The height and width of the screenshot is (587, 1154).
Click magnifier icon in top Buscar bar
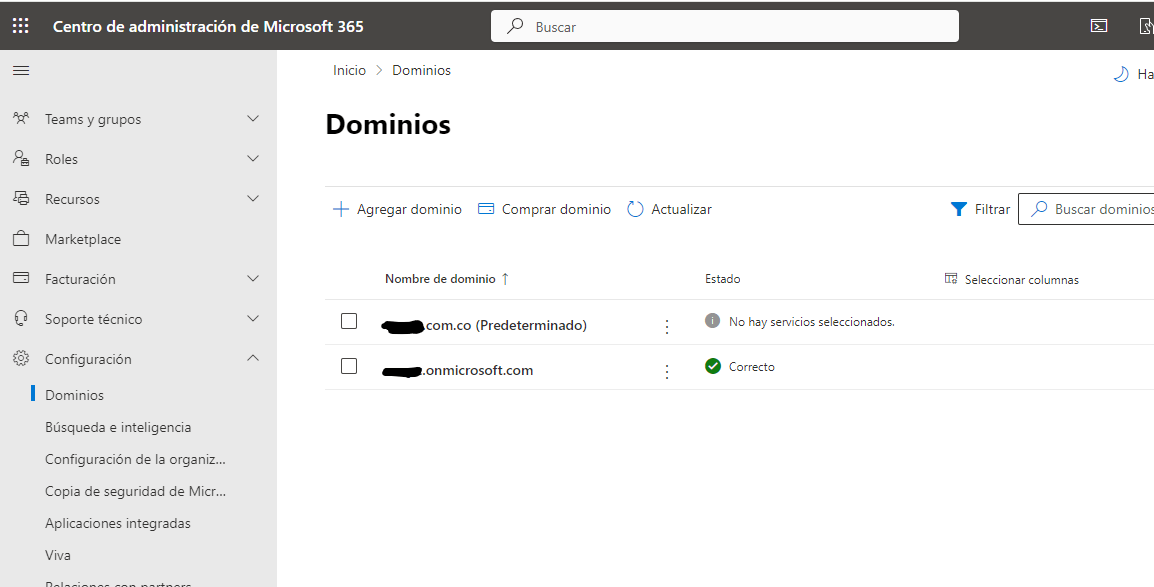[516, 26]
